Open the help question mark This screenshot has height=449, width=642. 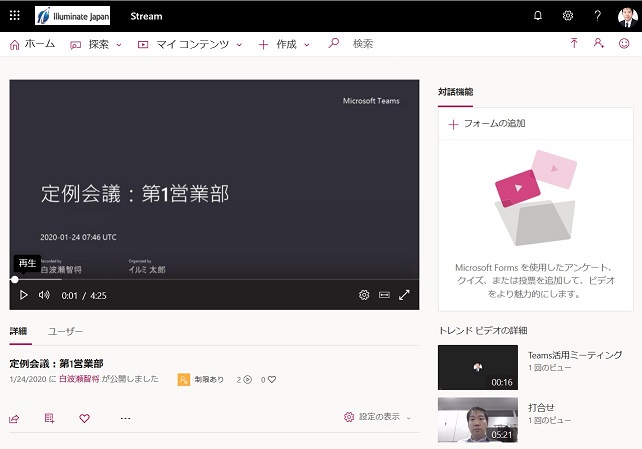597,16
